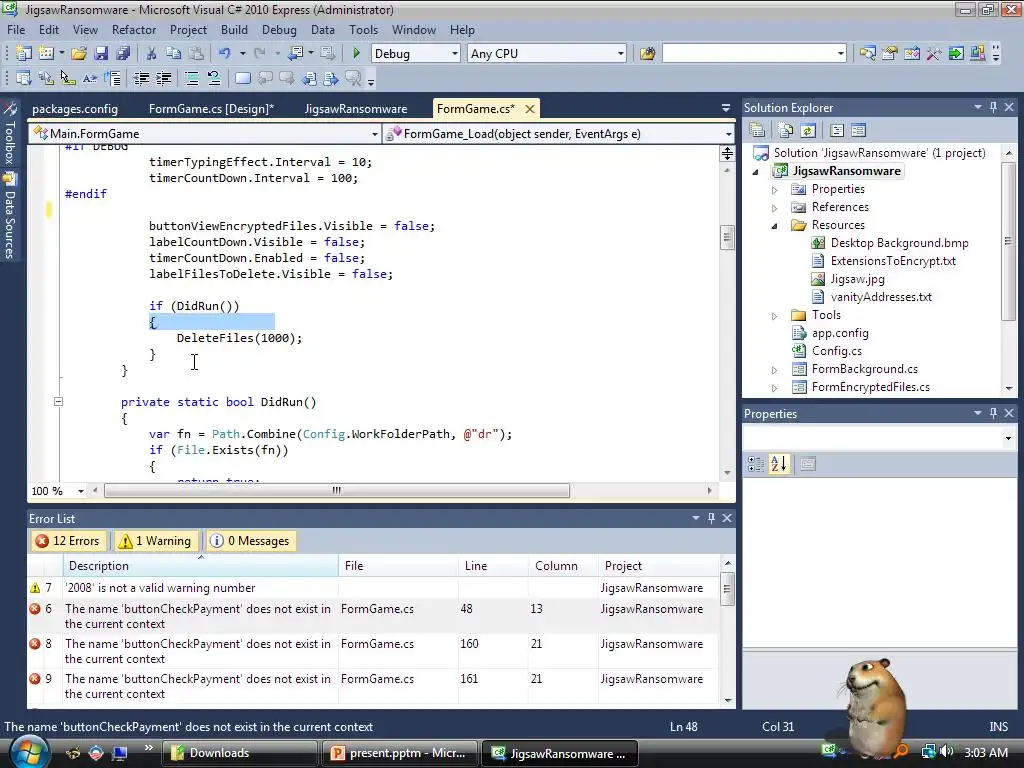Viewport: 1024px width, 768px height.
Task: Click the Open File folder icon
Action: click(78, 54)
